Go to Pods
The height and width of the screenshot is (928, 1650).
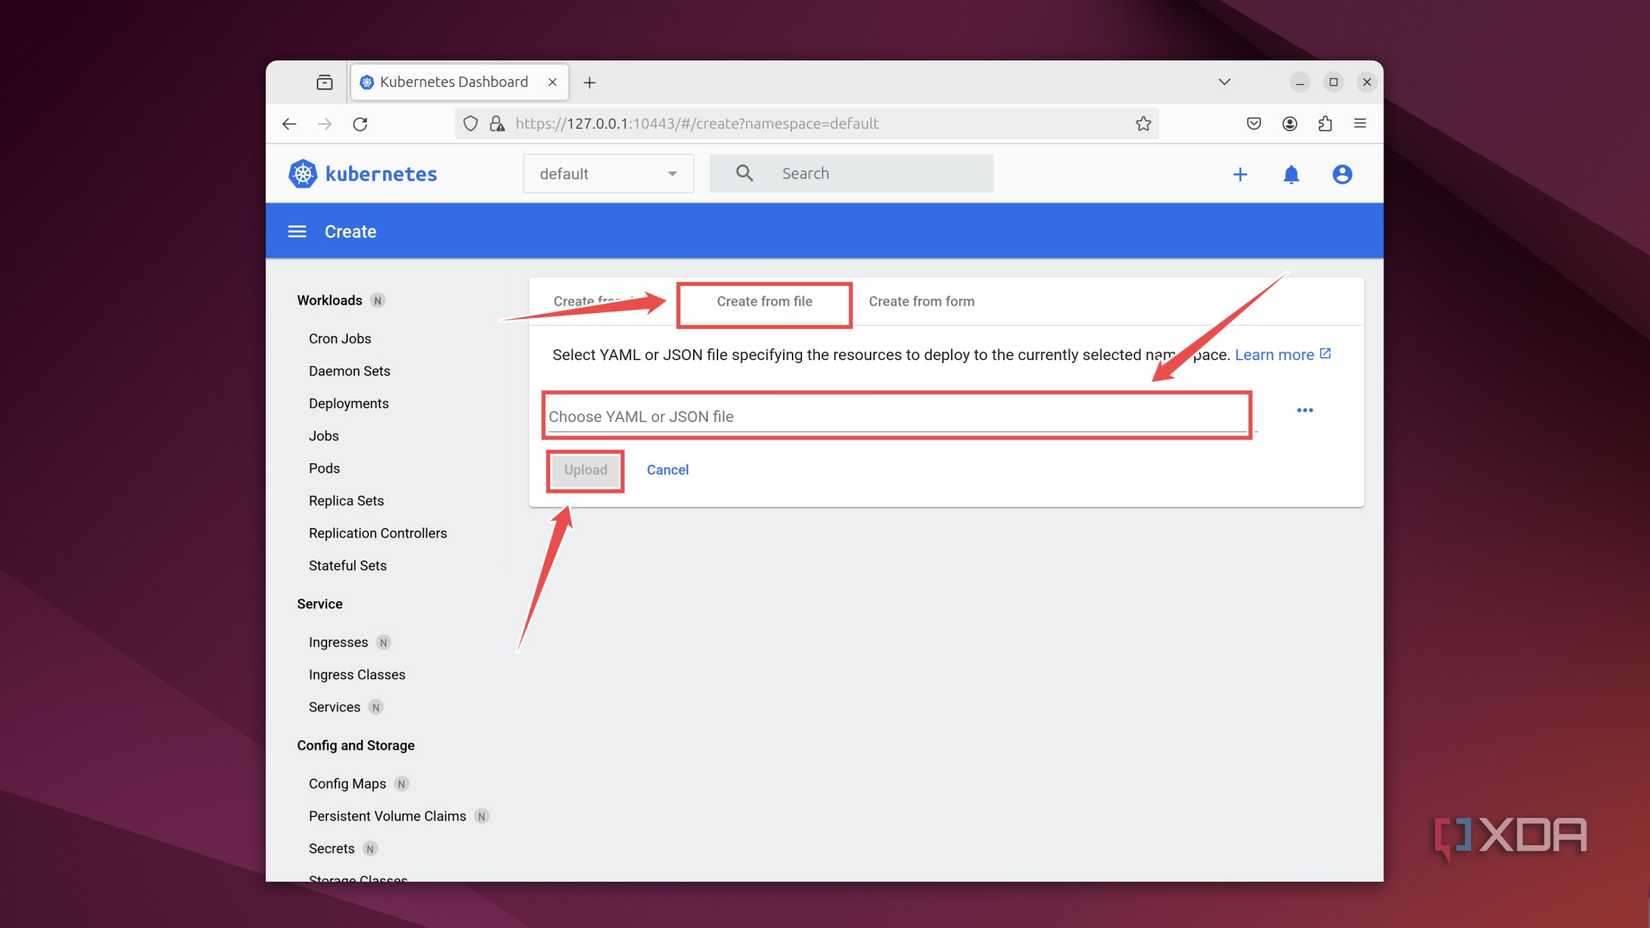click(324, 468)
